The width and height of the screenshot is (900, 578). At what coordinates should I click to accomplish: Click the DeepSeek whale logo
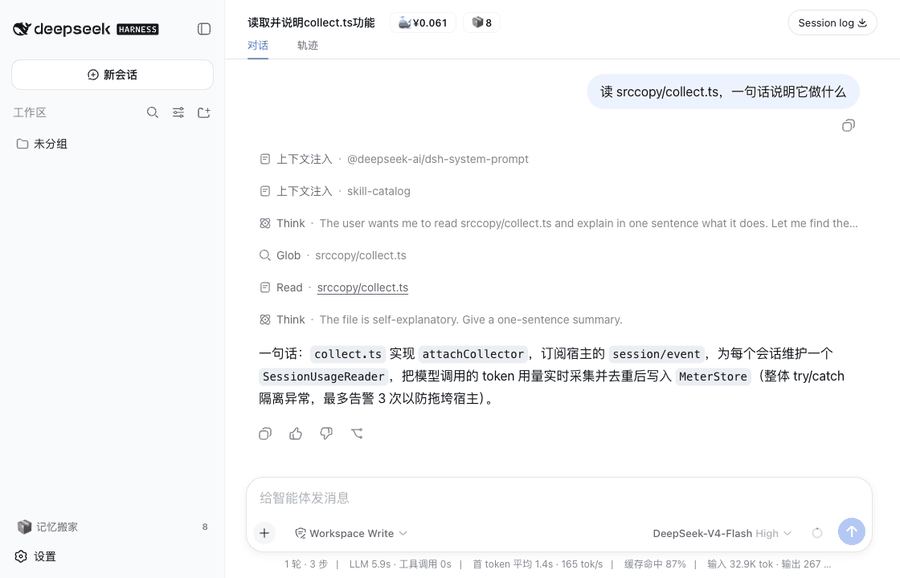(x=21, y=29)
